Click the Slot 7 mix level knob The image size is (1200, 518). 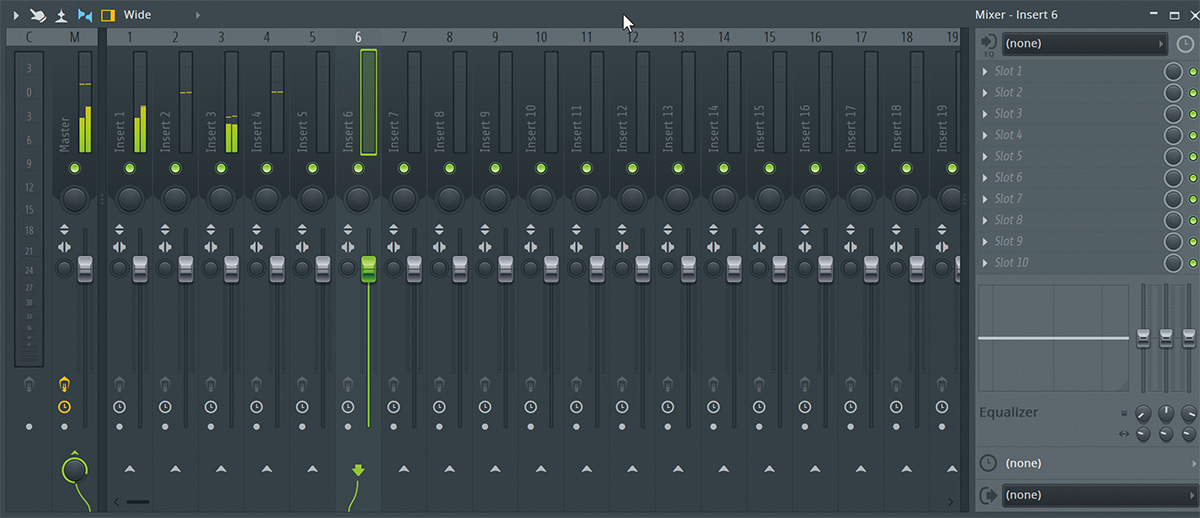(1173, 199)
